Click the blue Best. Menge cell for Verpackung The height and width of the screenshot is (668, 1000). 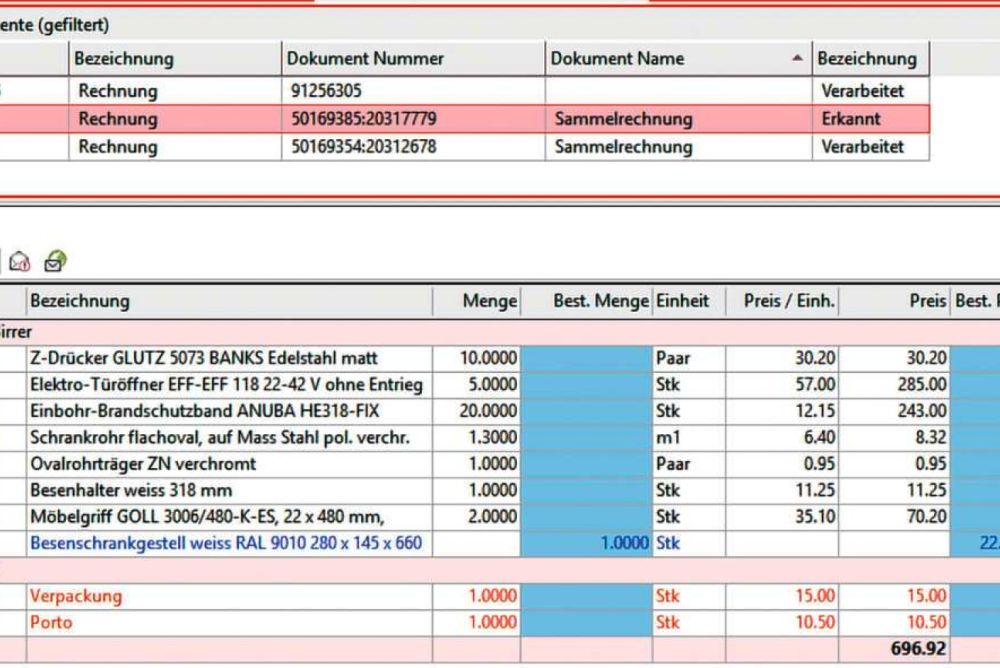587,596
